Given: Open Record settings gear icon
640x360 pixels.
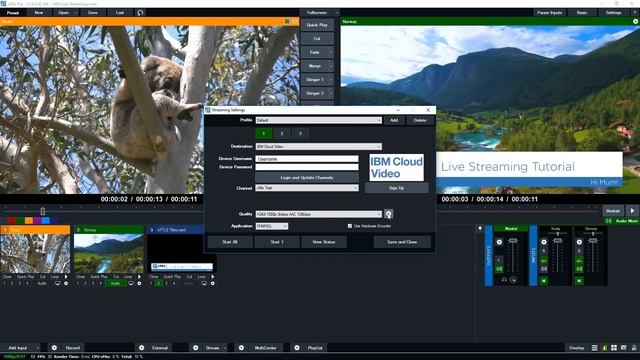Looking at the screenshot, I should point(54,348).
